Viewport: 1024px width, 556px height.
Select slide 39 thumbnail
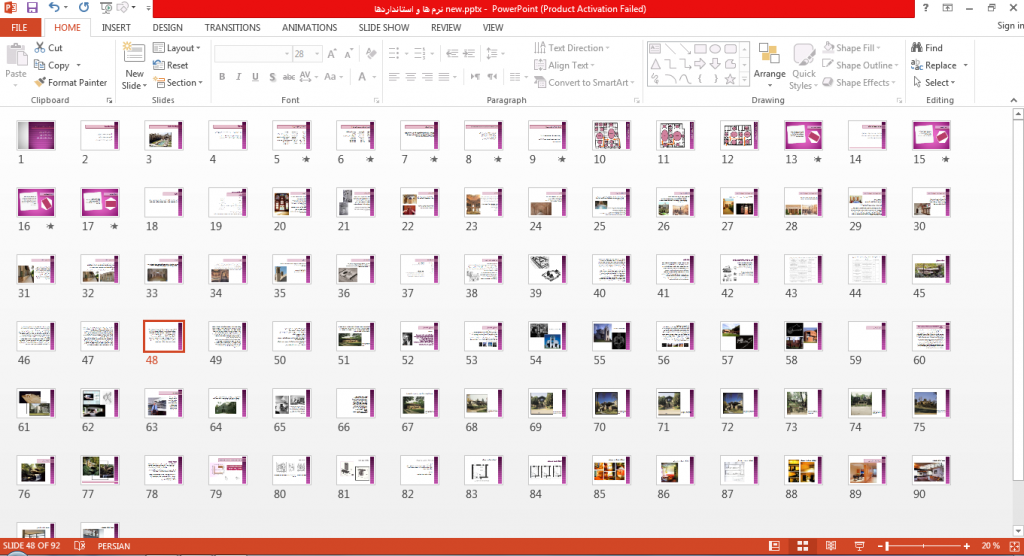tap(547, 269)
